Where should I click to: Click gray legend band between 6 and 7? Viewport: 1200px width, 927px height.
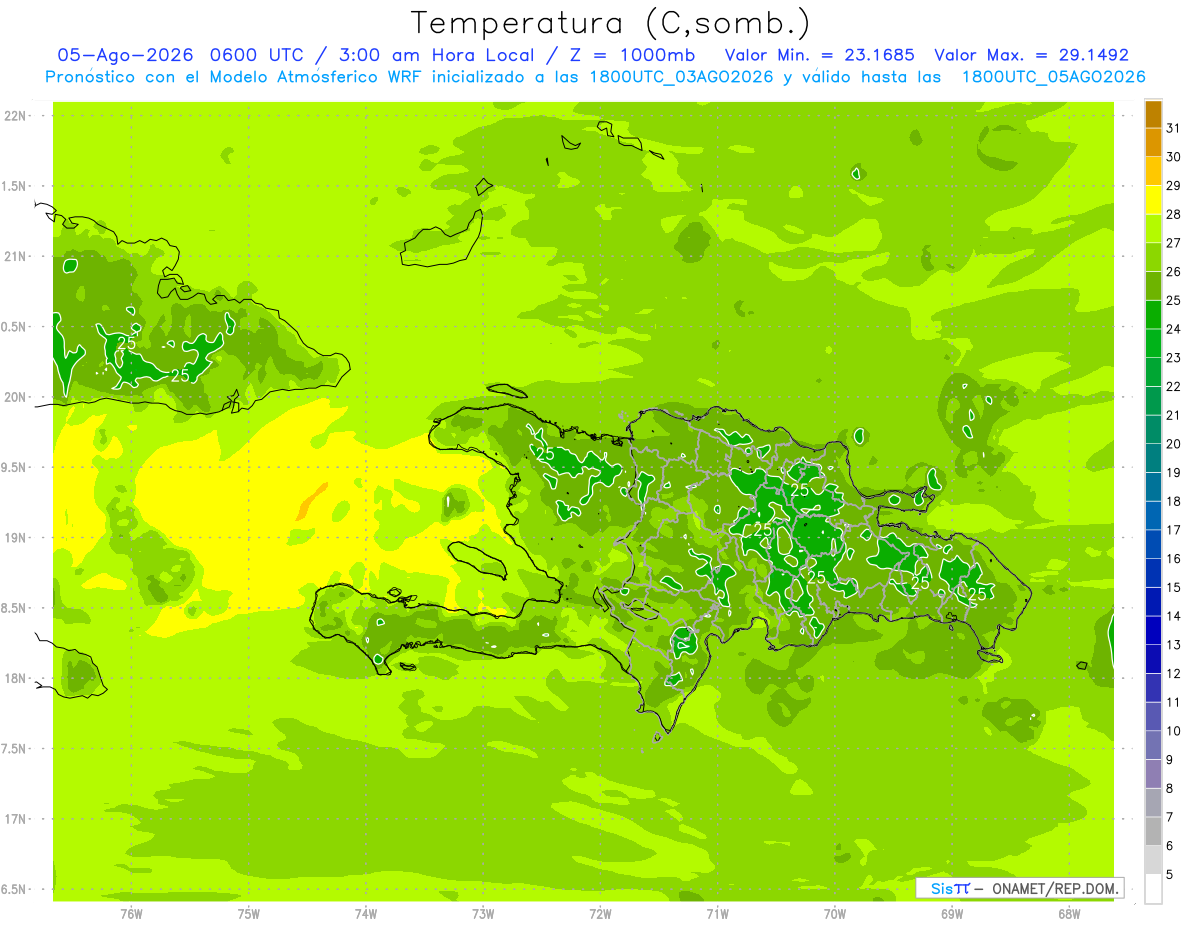point(1153,831)
